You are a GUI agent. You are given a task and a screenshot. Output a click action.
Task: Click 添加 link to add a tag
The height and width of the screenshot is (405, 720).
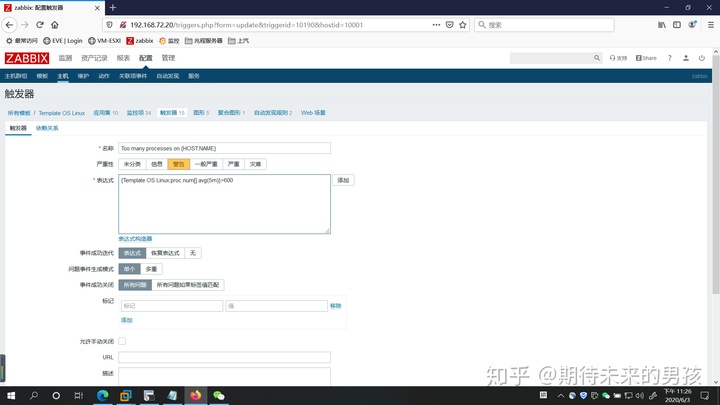click(x=127, y=320)
